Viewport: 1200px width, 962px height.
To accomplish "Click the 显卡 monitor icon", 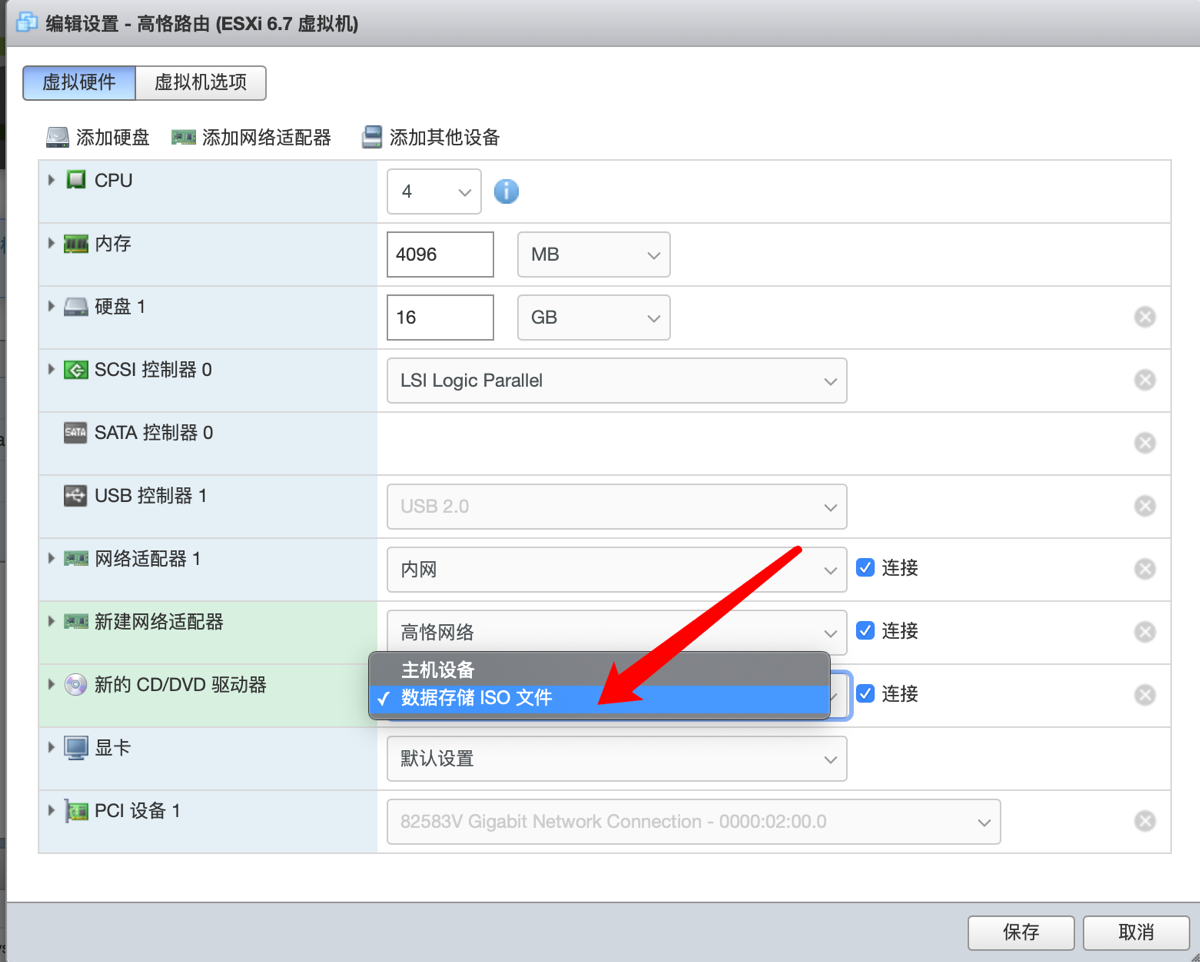I will click(76, 748).
